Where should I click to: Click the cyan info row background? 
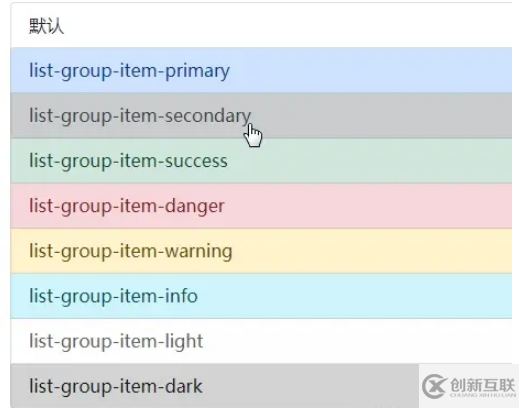coord(367,296)
